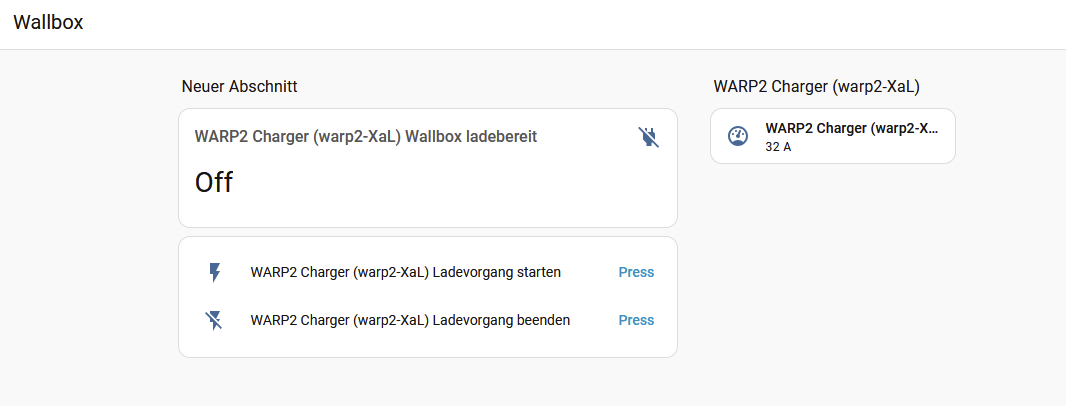The image size is (1066, 406).
Task: Click the right-hand WARP2 Charger section heading
Action: 816,87
